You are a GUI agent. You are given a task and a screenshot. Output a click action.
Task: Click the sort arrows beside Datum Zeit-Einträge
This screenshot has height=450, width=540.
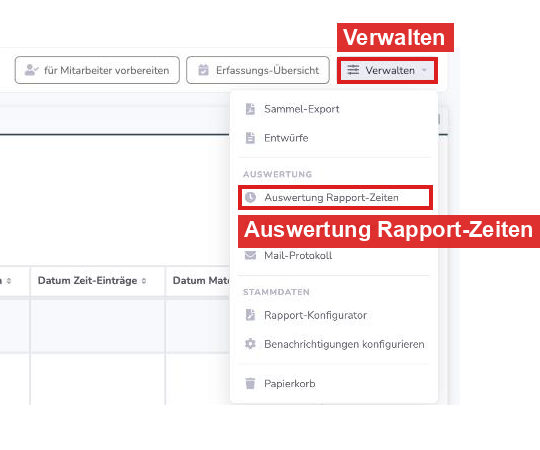coord(144,281)
